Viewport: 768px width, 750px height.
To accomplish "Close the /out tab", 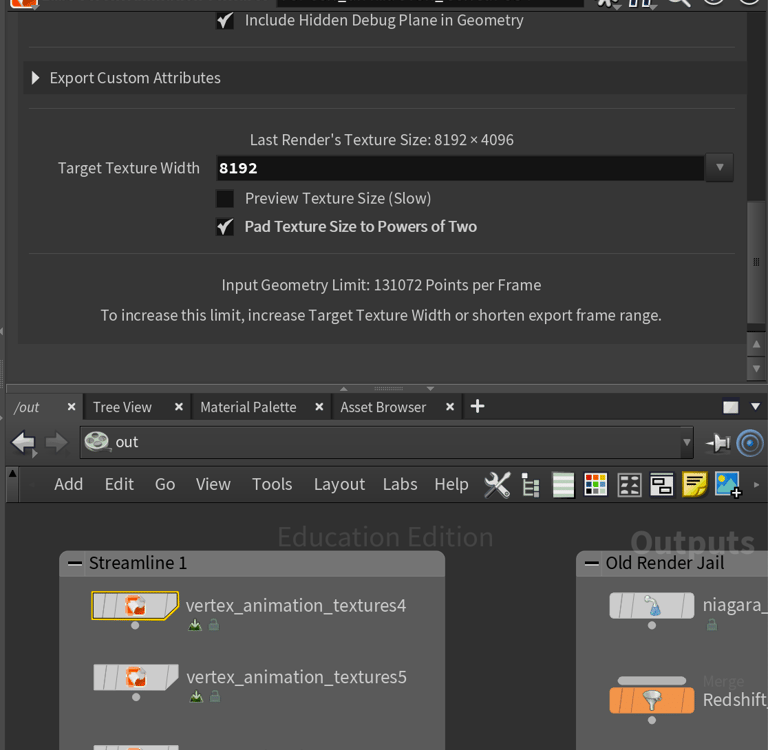I will tap(72, 407).
